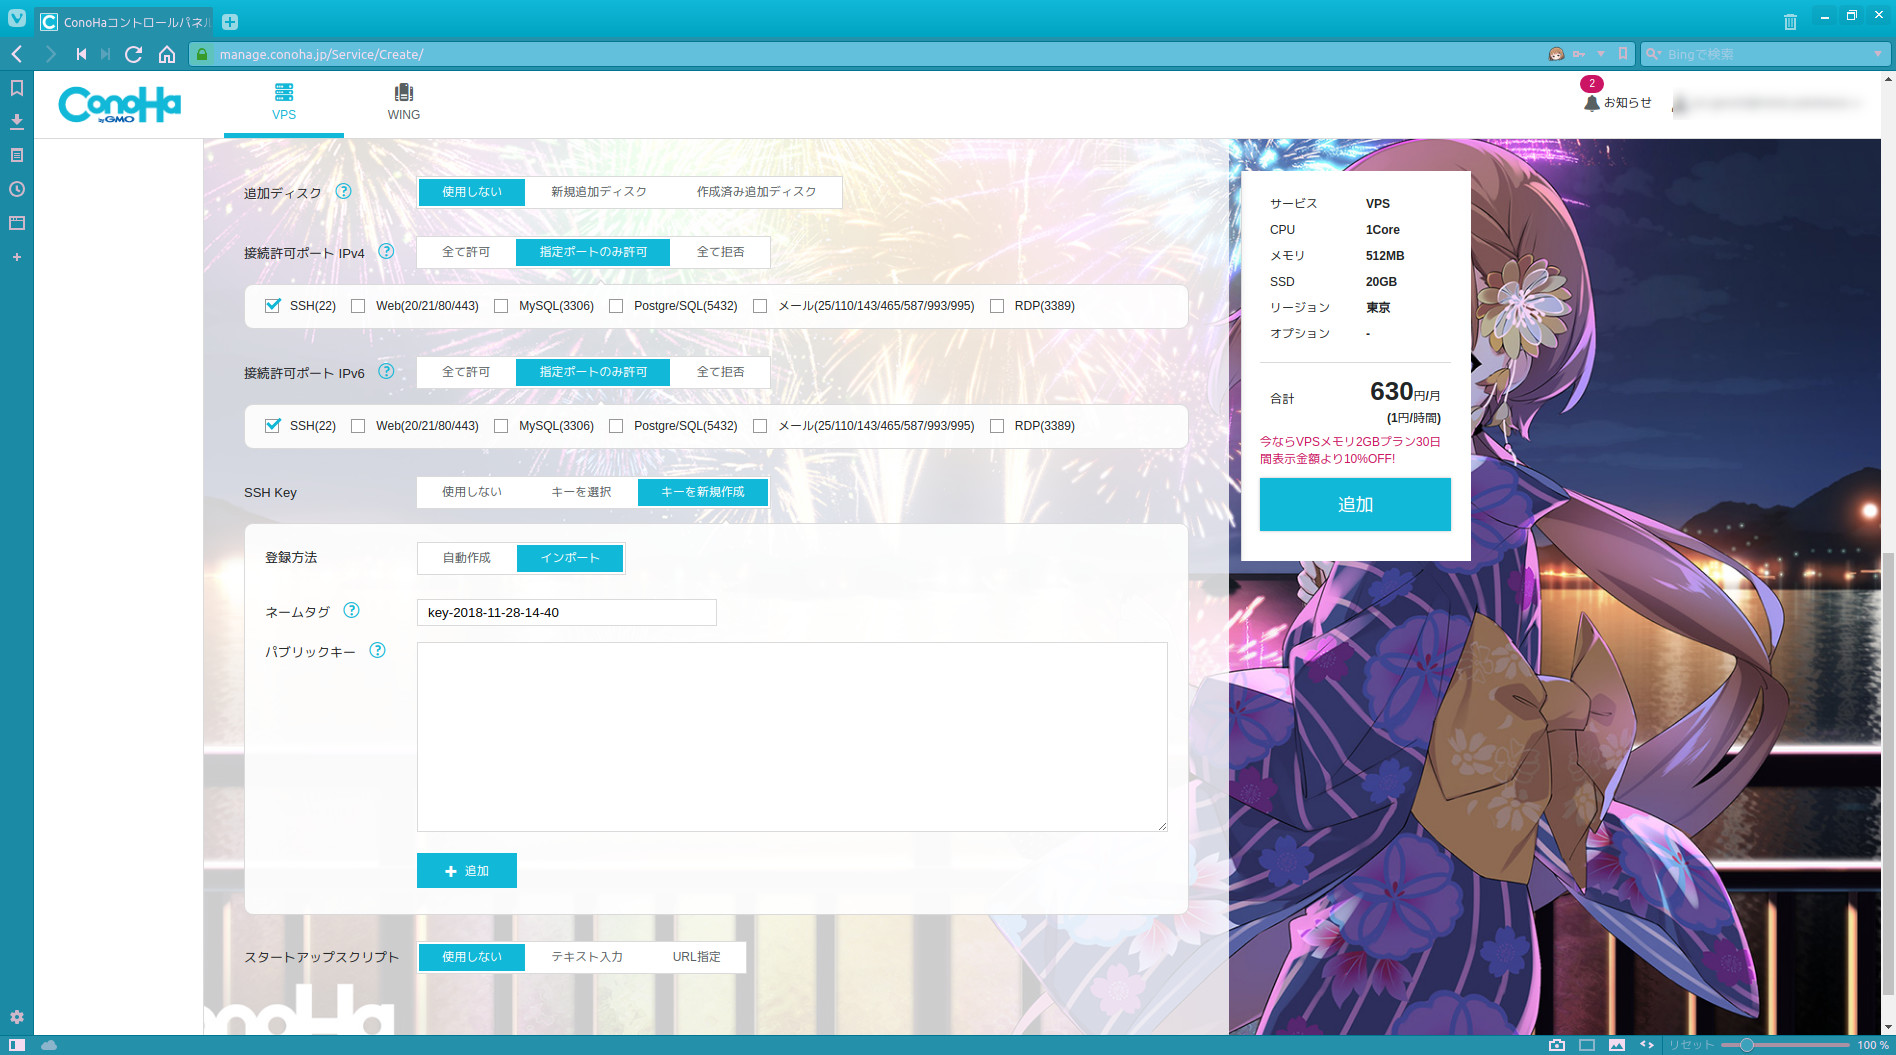Open the bookmarks side panel
The width and height of the screenshot is (1896, 1055).
tap(17, 88)
